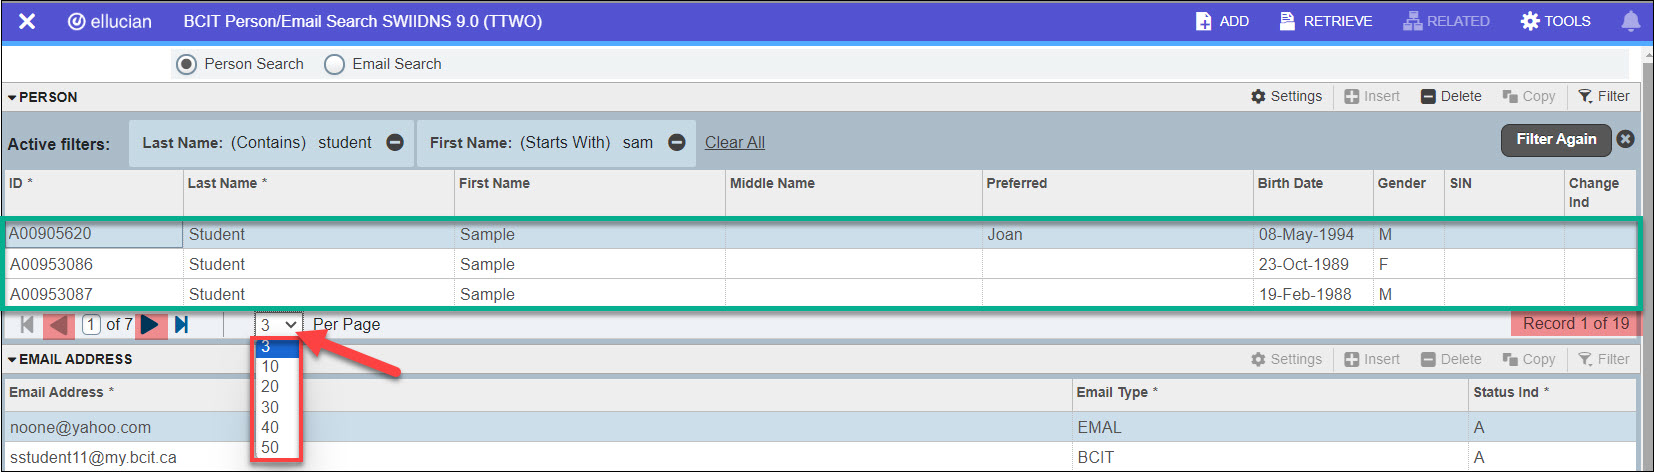Choose 10 per page option
The height and width of the screenshot is (472, 1654).
(x=276, y=366)
